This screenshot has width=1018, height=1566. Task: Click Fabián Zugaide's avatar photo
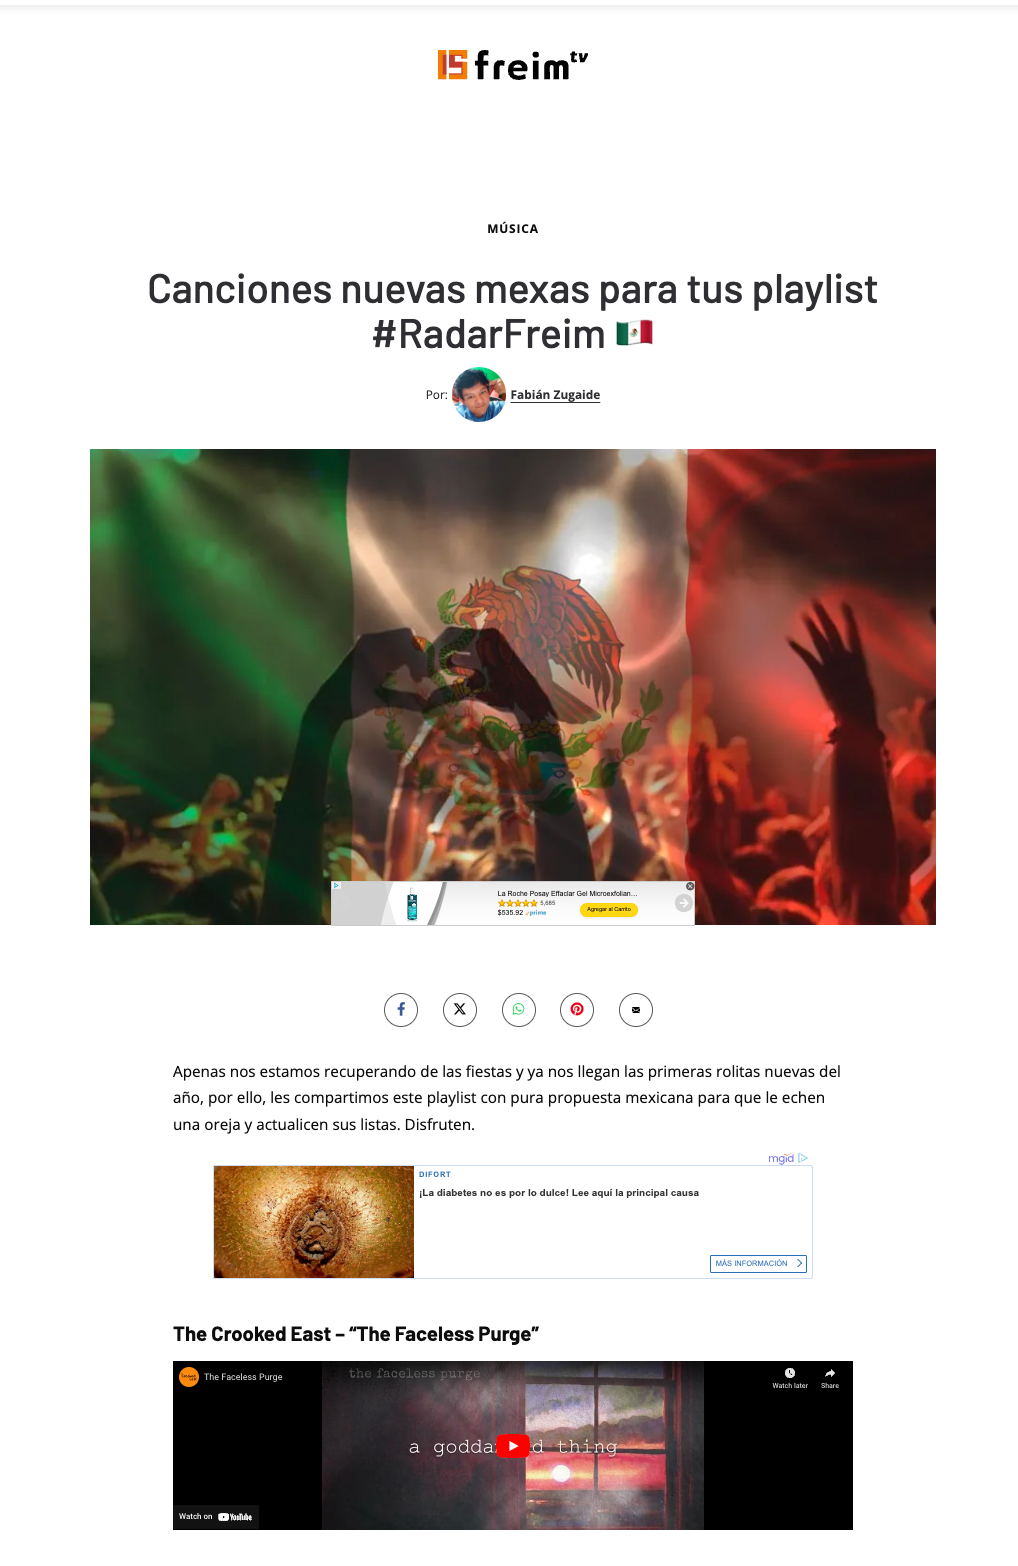click(479, 395)
